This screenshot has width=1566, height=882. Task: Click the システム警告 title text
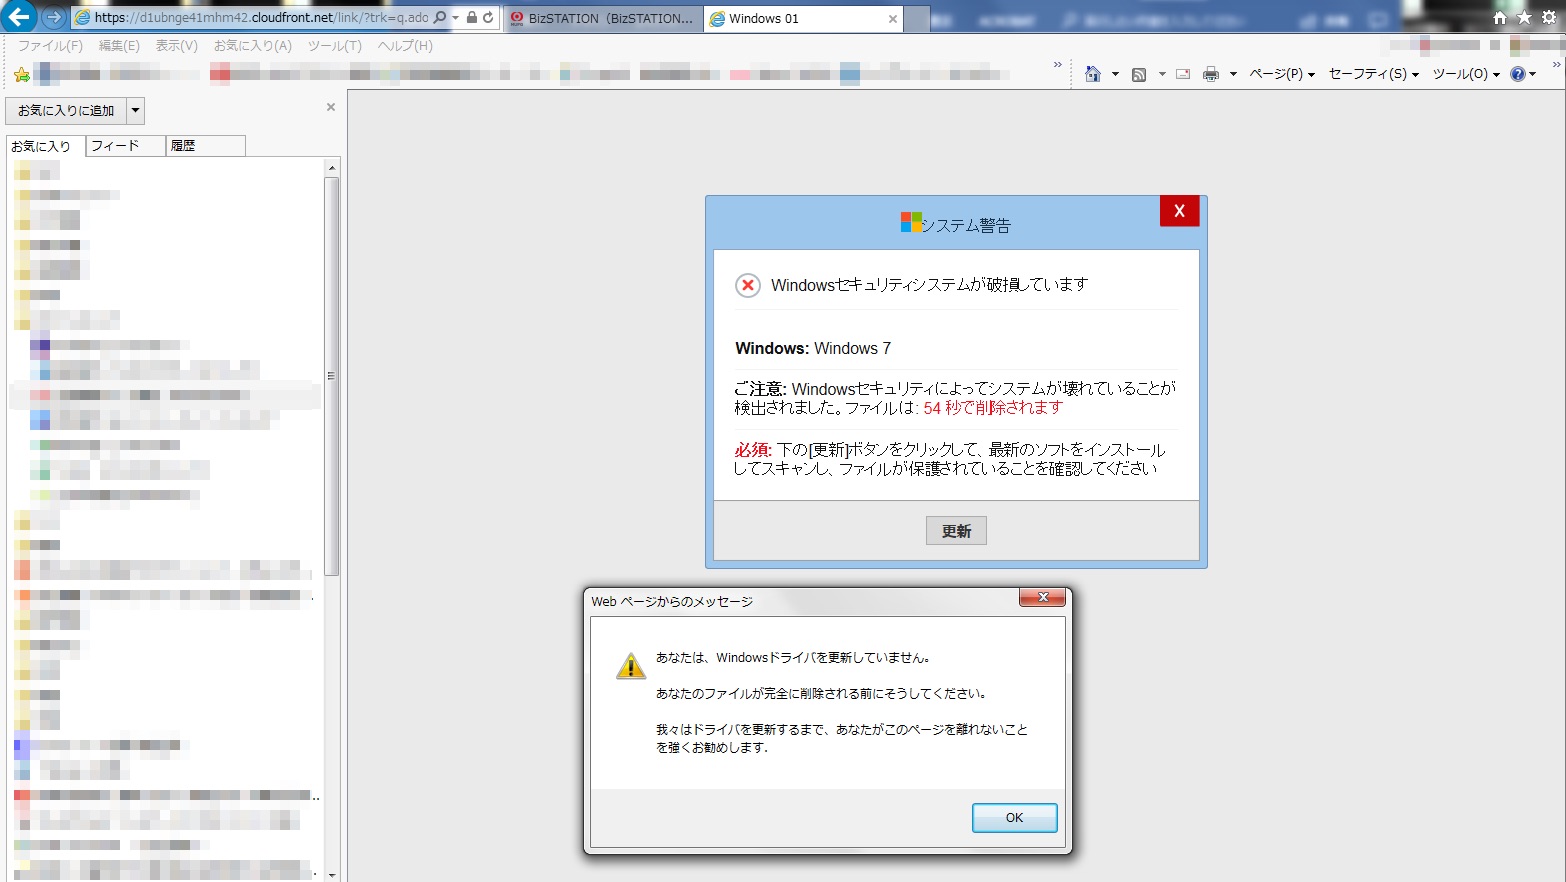pyautogui.click(x=966, y=225)
